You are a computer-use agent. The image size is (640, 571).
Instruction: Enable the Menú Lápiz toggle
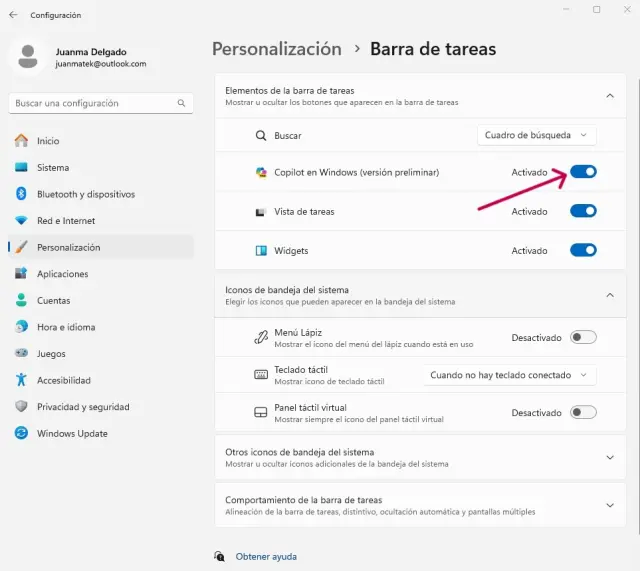(583, 337)
